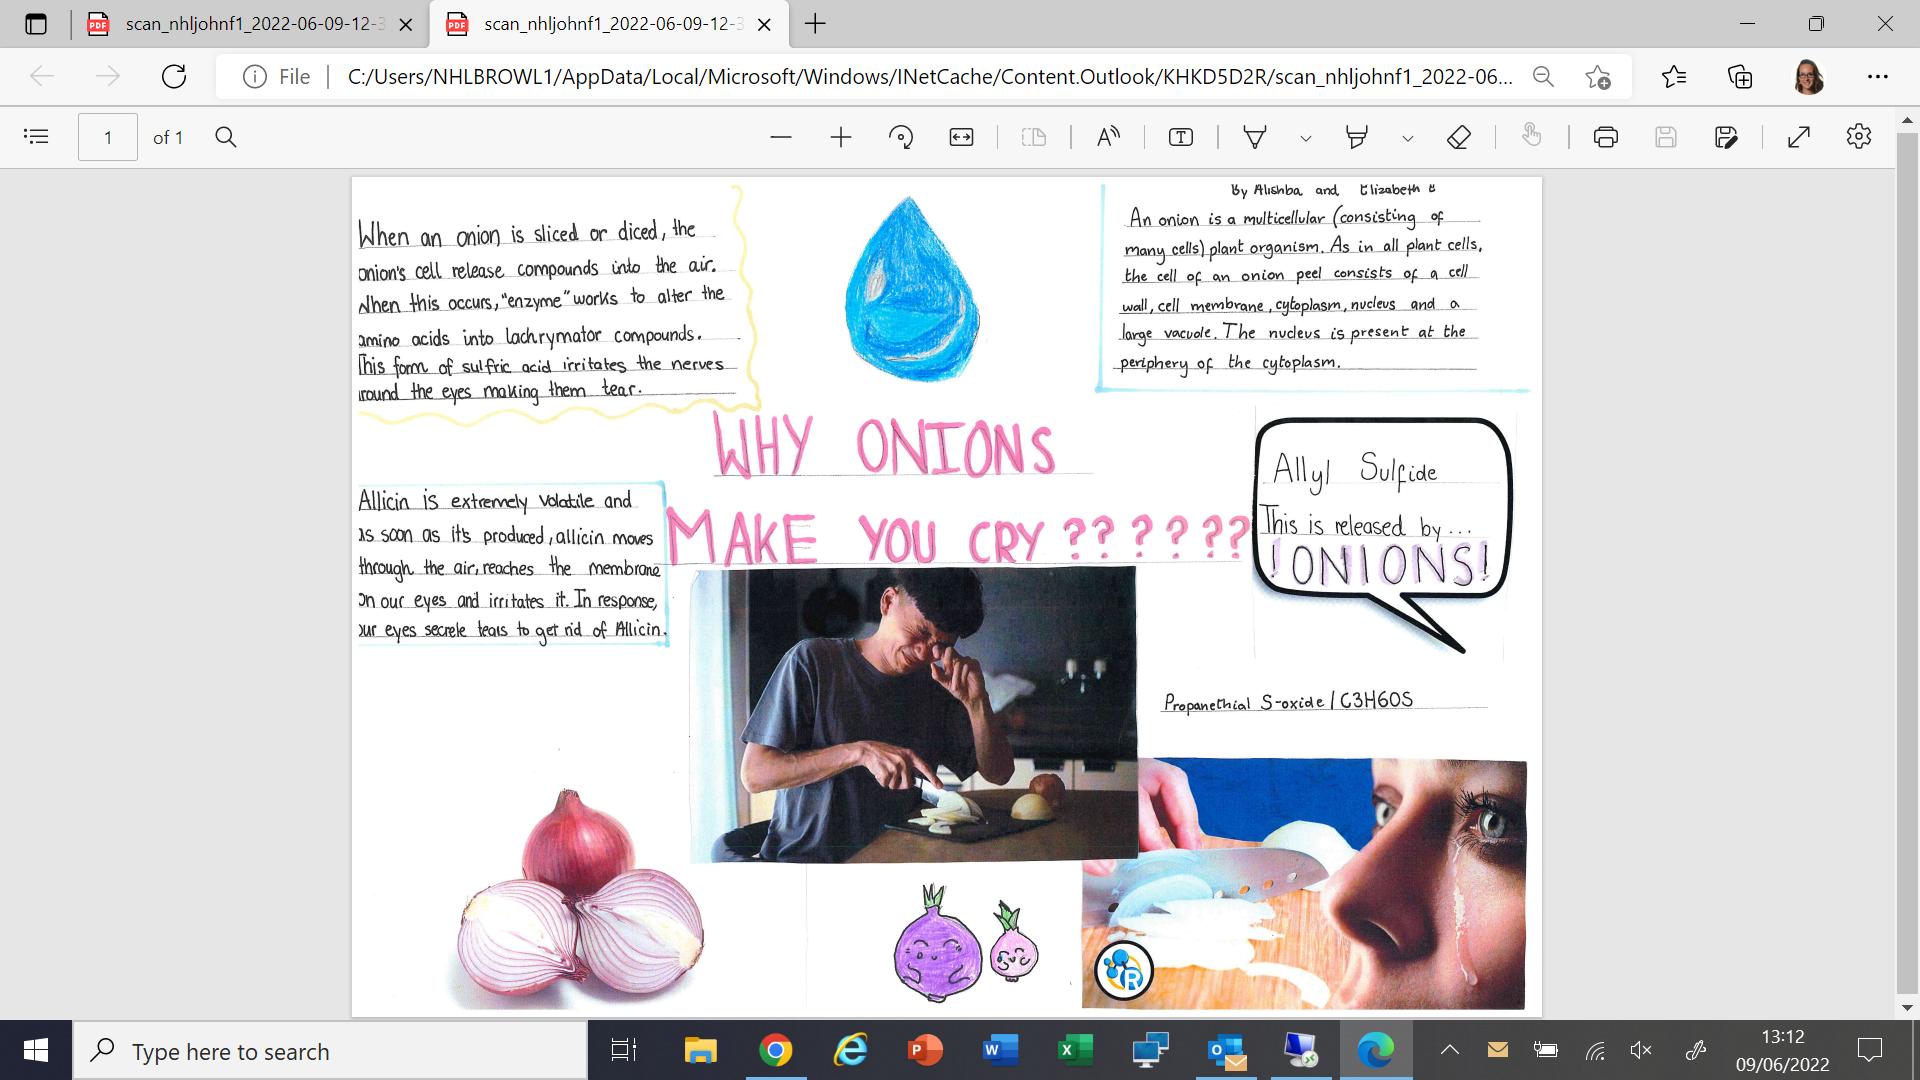
Task: Zoom in with the plus button
Action: click(x=841, y=137)
